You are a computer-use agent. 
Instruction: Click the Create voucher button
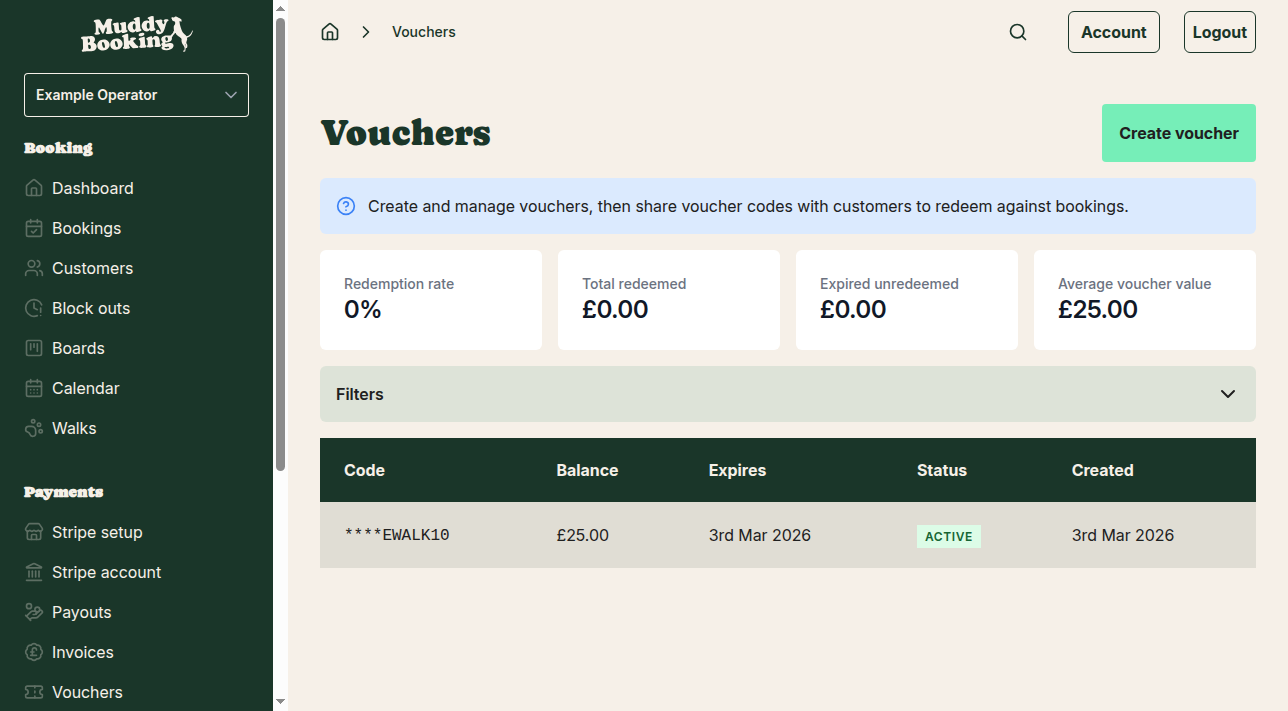click(x=1178, y=132)
